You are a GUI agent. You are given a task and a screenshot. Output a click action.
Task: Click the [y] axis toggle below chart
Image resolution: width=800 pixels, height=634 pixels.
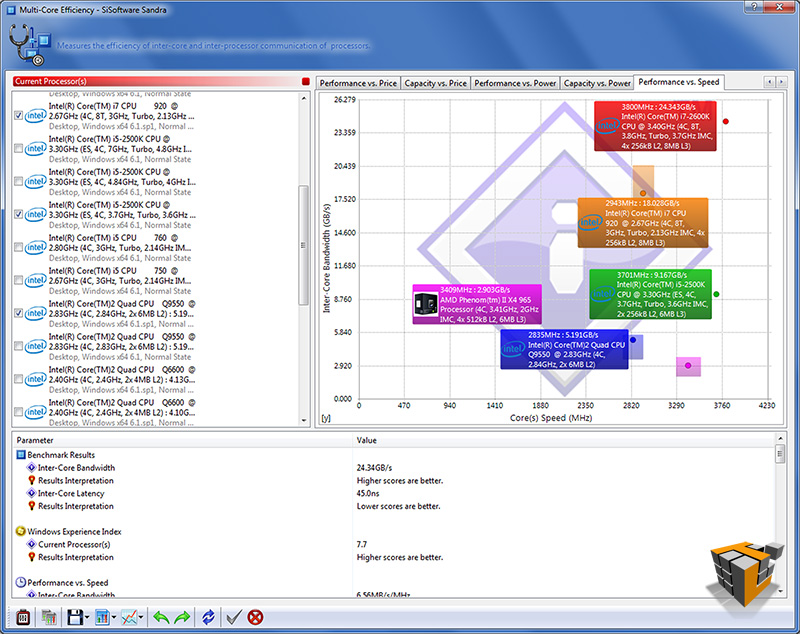pos(326,418)
